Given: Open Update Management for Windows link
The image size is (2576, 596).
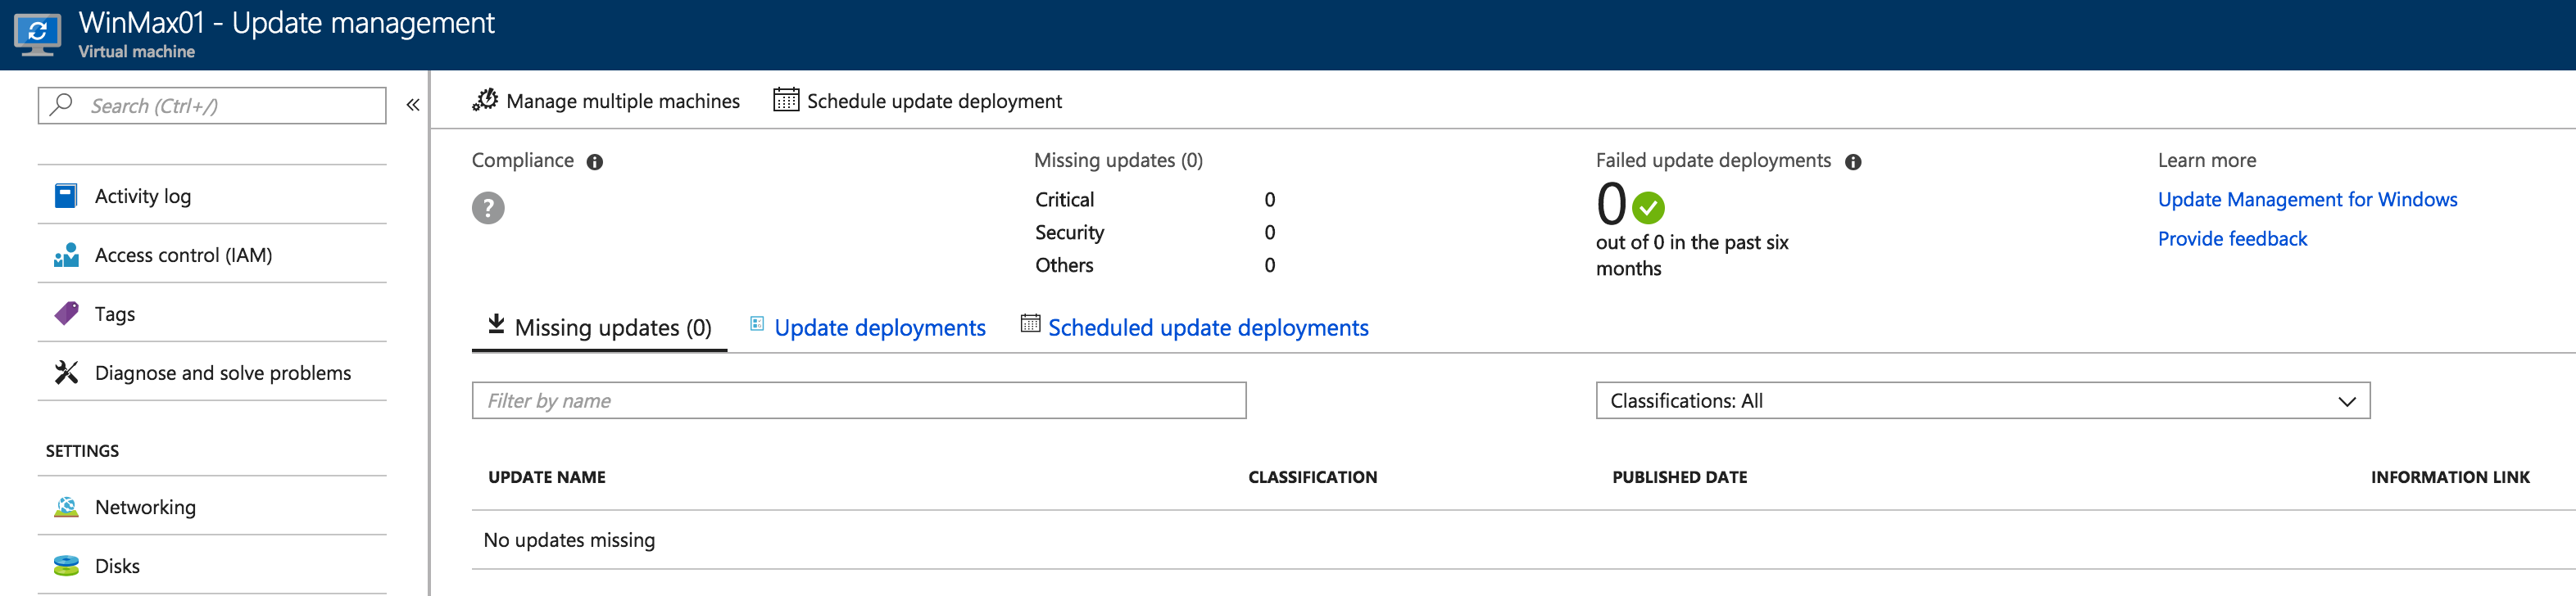Looking at the screenshot, I should [x=2307, y=200].
